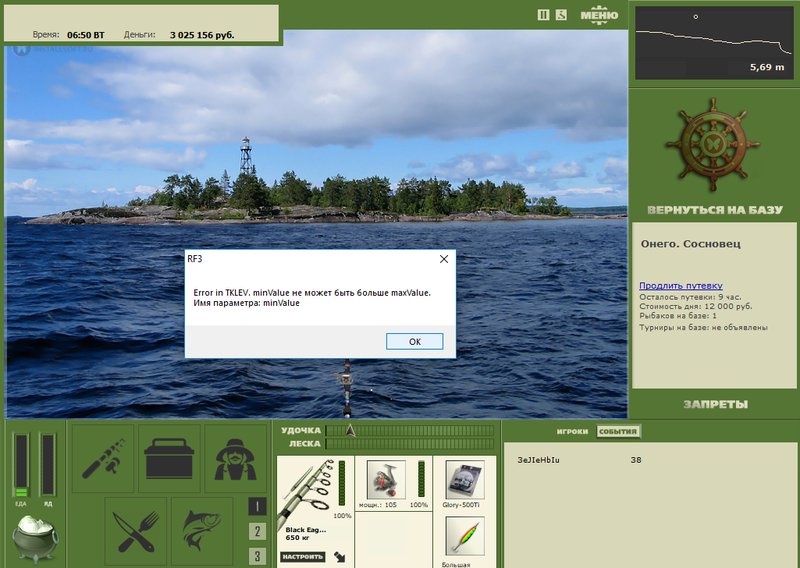This screenshot has height=568, width=800.
Task: Click the S icon near menu
Action: [x=561, y=15]
